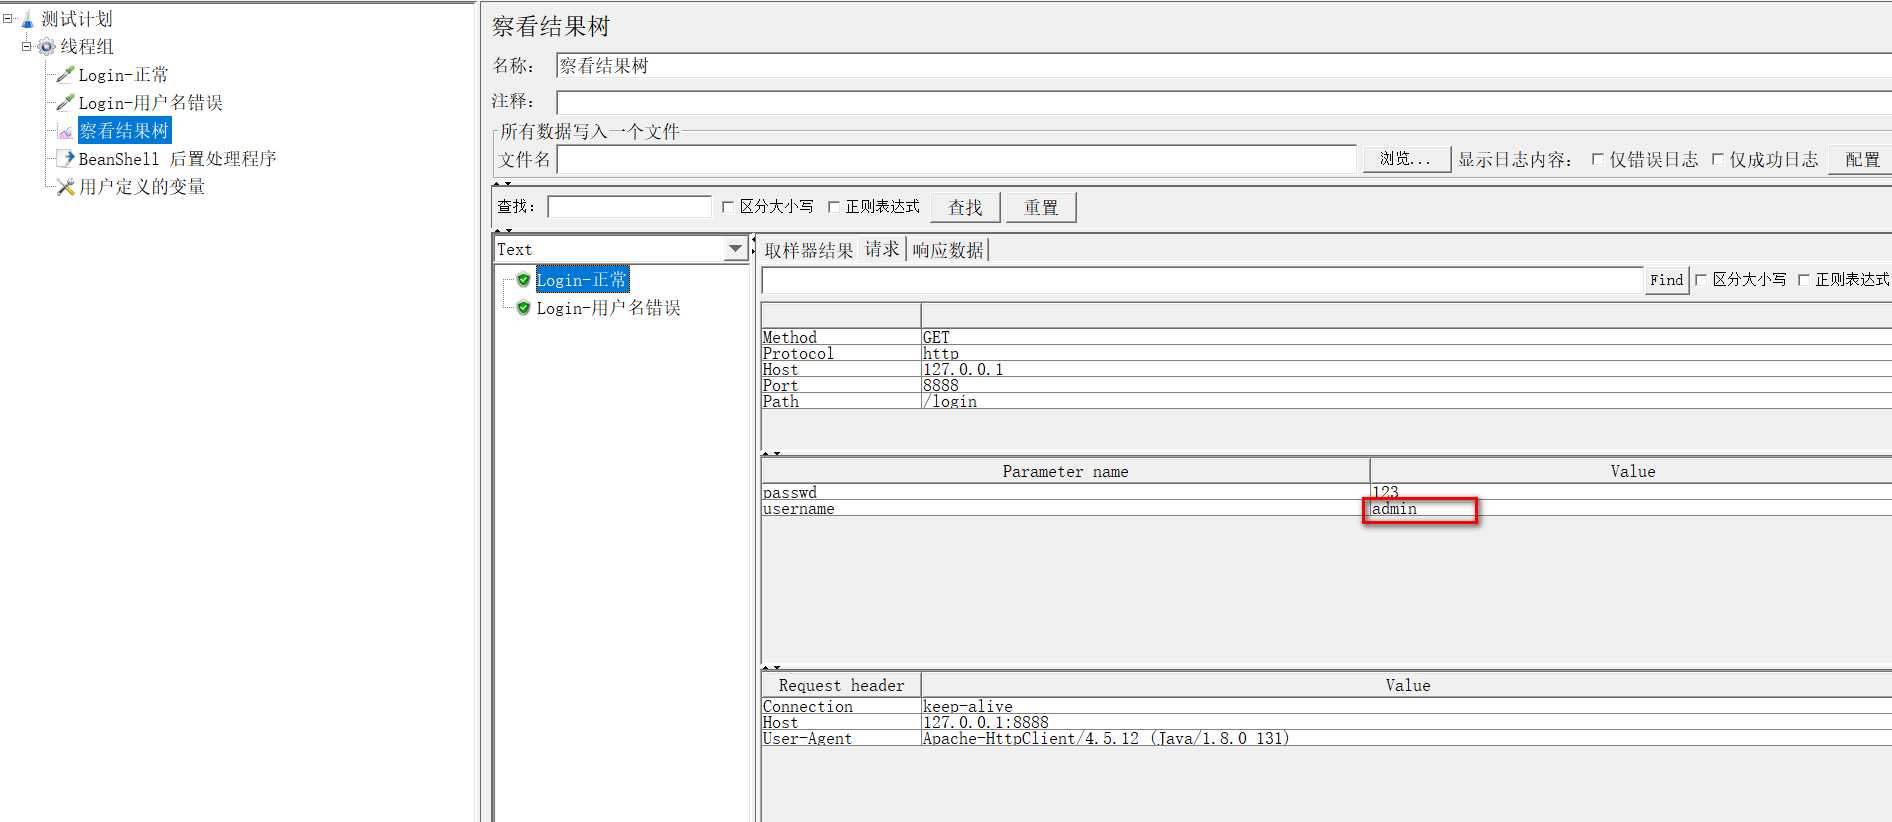Click the 8888 Port value
The image size is (1892, 822).
[x=940, y=386]
